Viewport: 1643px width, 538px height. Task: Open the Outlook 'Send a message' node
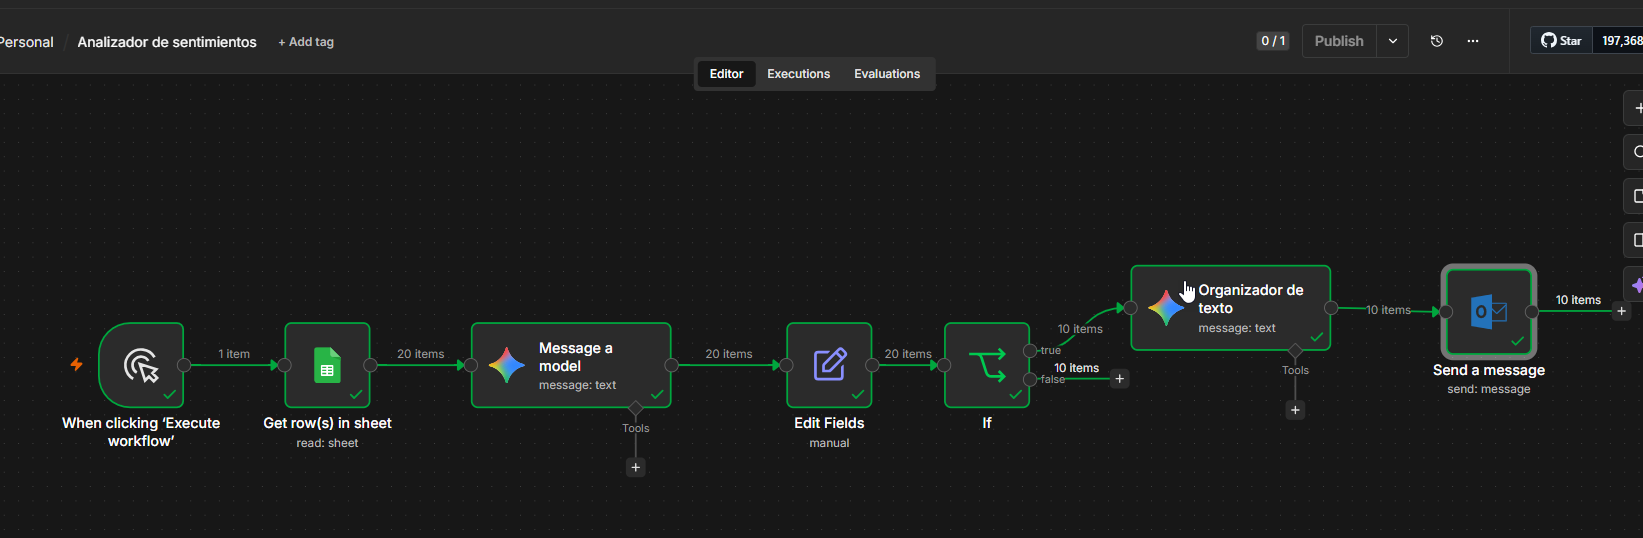pyautogui.click(x=1489, y=312)
